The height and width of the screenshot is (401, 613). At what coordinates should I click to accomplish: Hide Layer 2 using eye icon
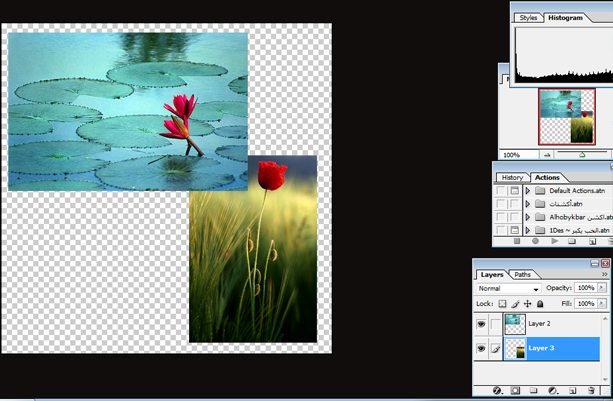point(482,323)
